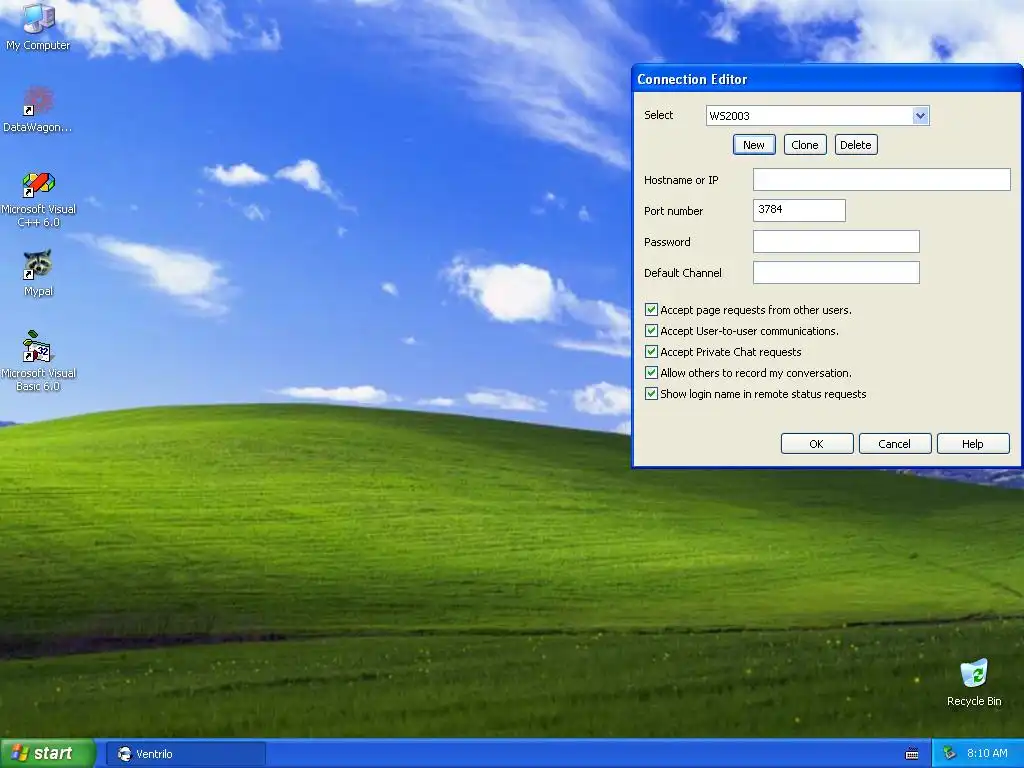
Task: Toggle Accept page requests from other users
Action: (651, 310)
